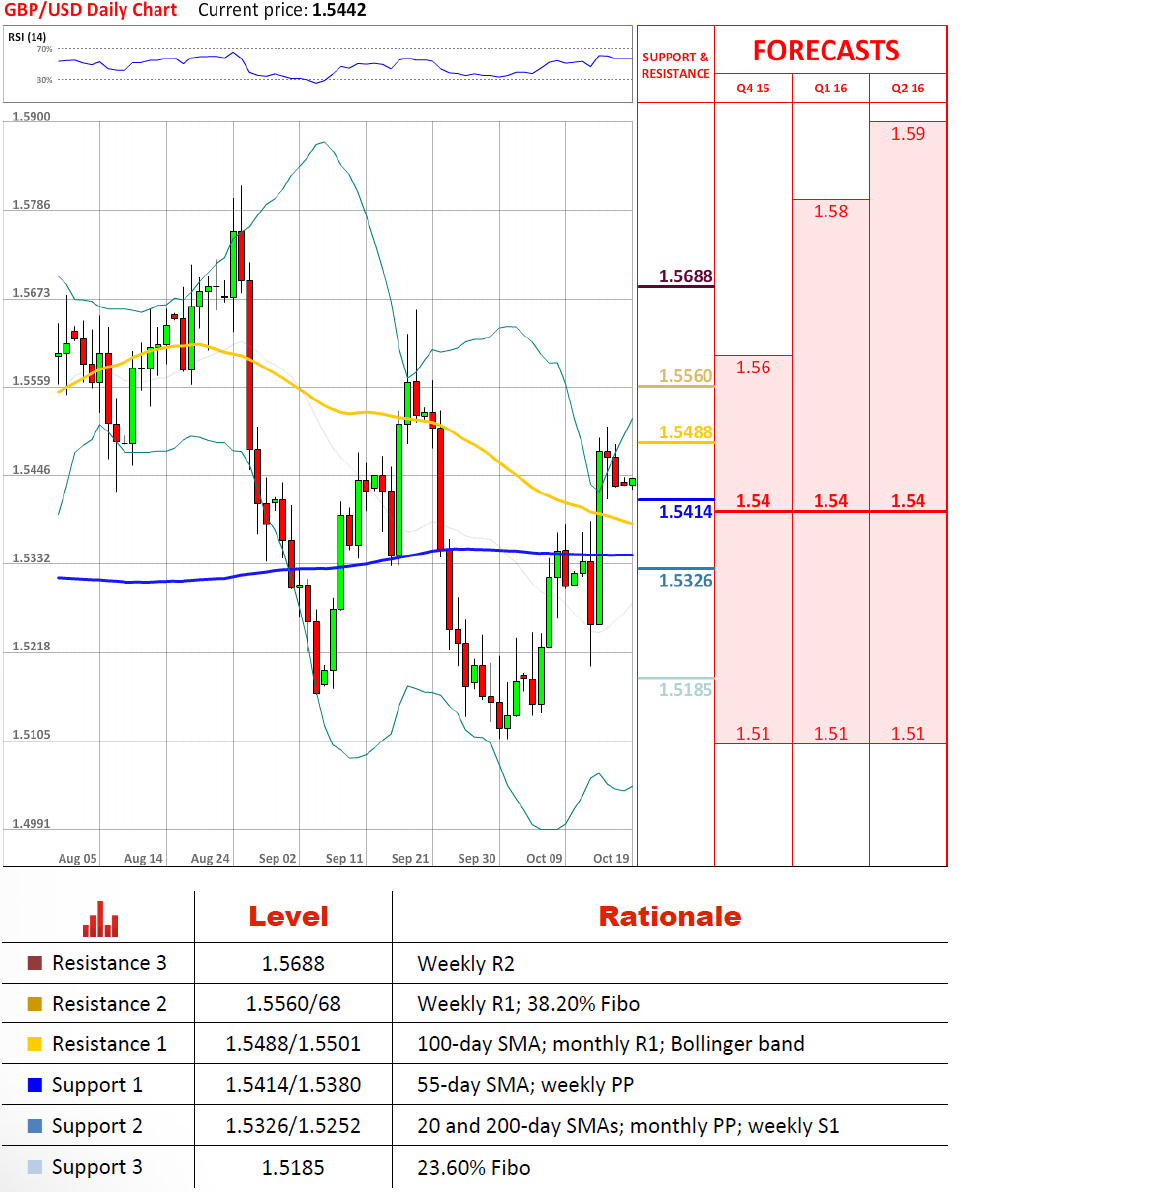The image size is (1152, 1192).
Task: Click the Weekly R2 rationale text
Action: click(x=466, y=964)
